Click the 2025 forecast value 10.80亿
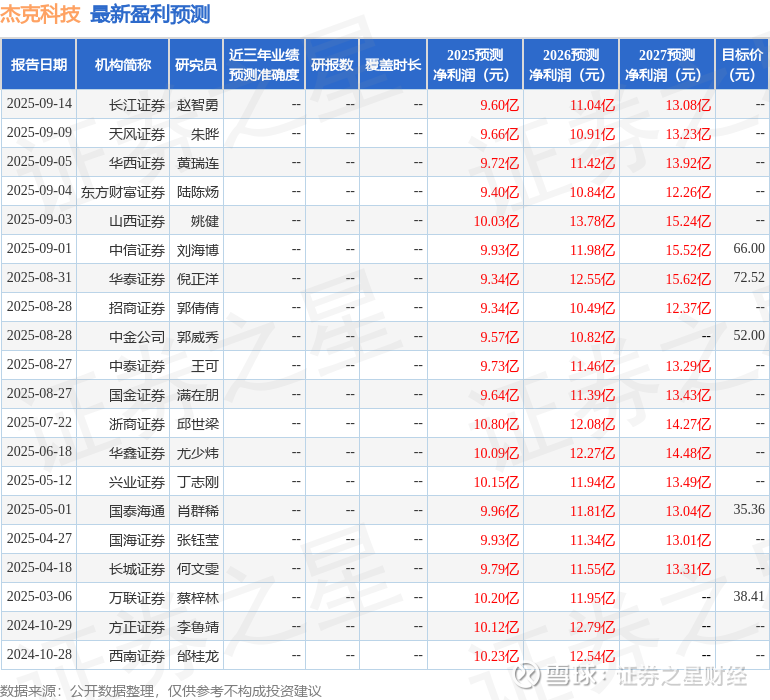This screenshot has height=700, width=770. click(x=496, y=424)
